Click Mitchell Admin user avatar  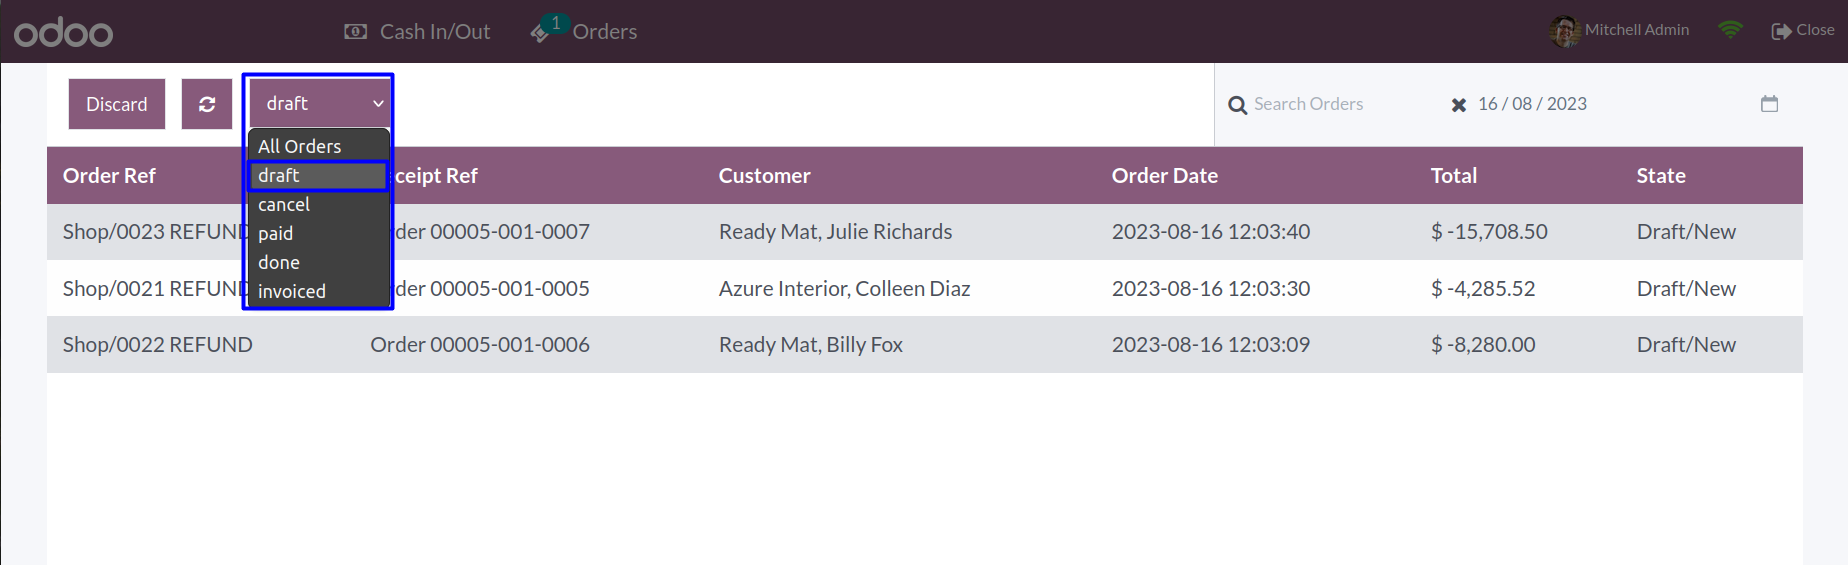(1564, 31)
